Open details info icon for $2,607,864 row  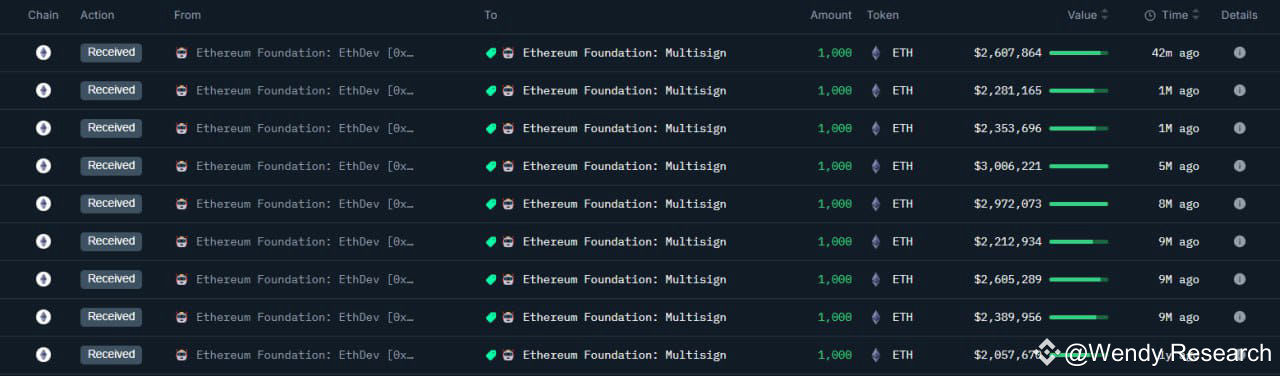tap(1239, 52)
